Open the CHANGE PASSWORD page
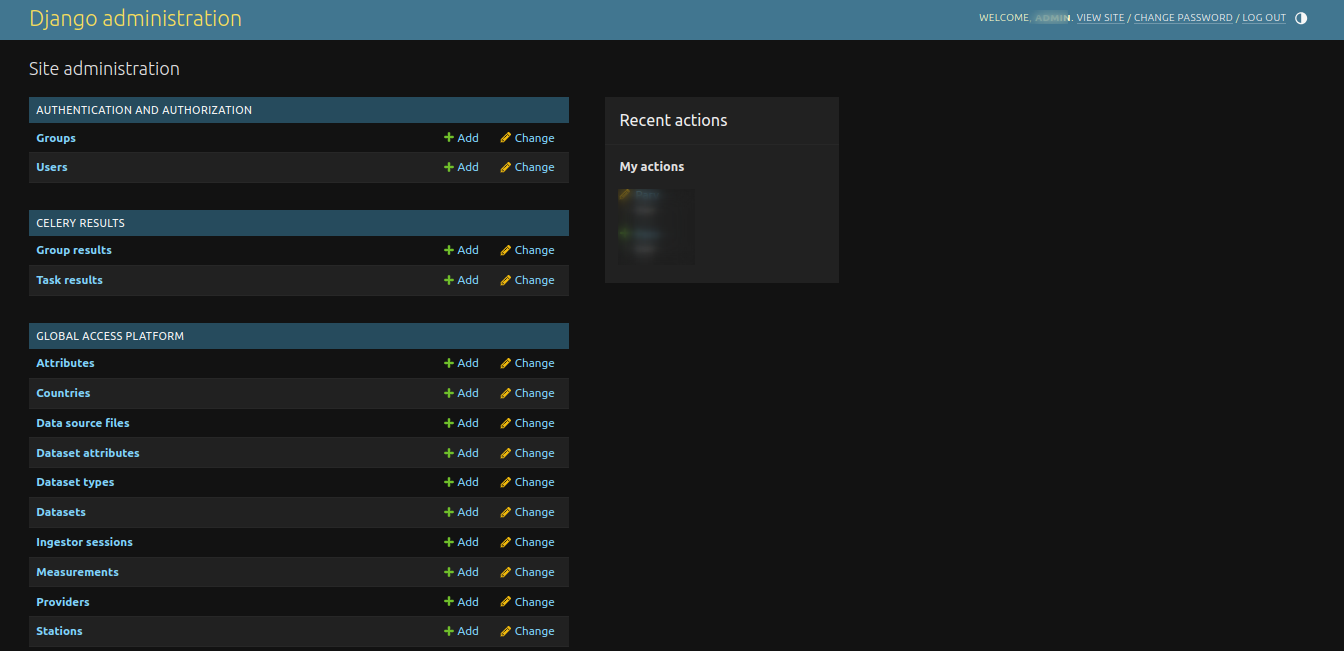 pos(1183,17)
